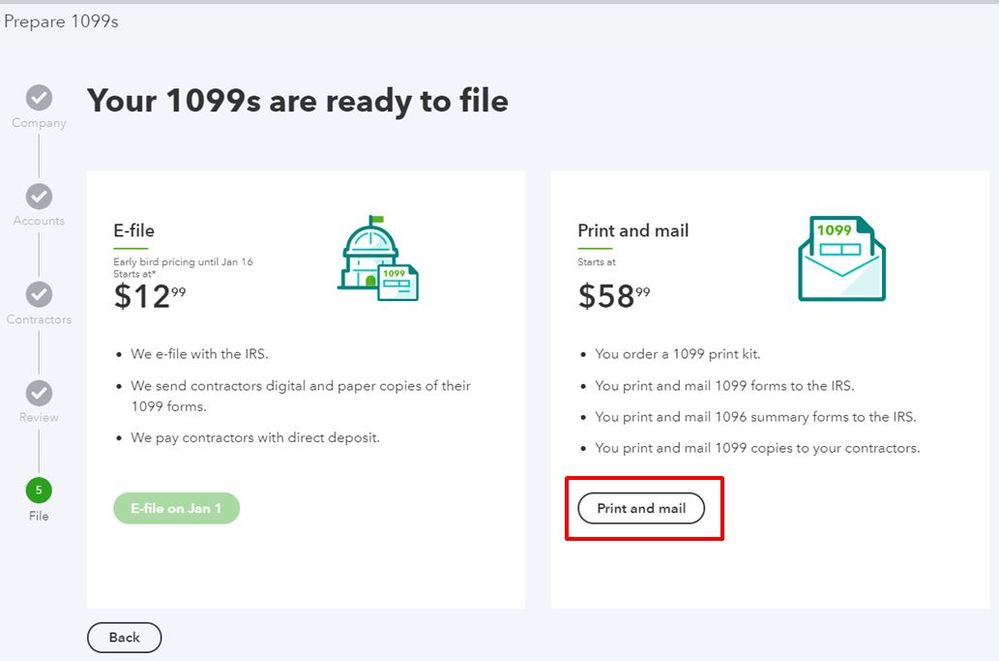Click the $12.99 e-file price
Screen dimensions: 999x661
click(150, 296)
